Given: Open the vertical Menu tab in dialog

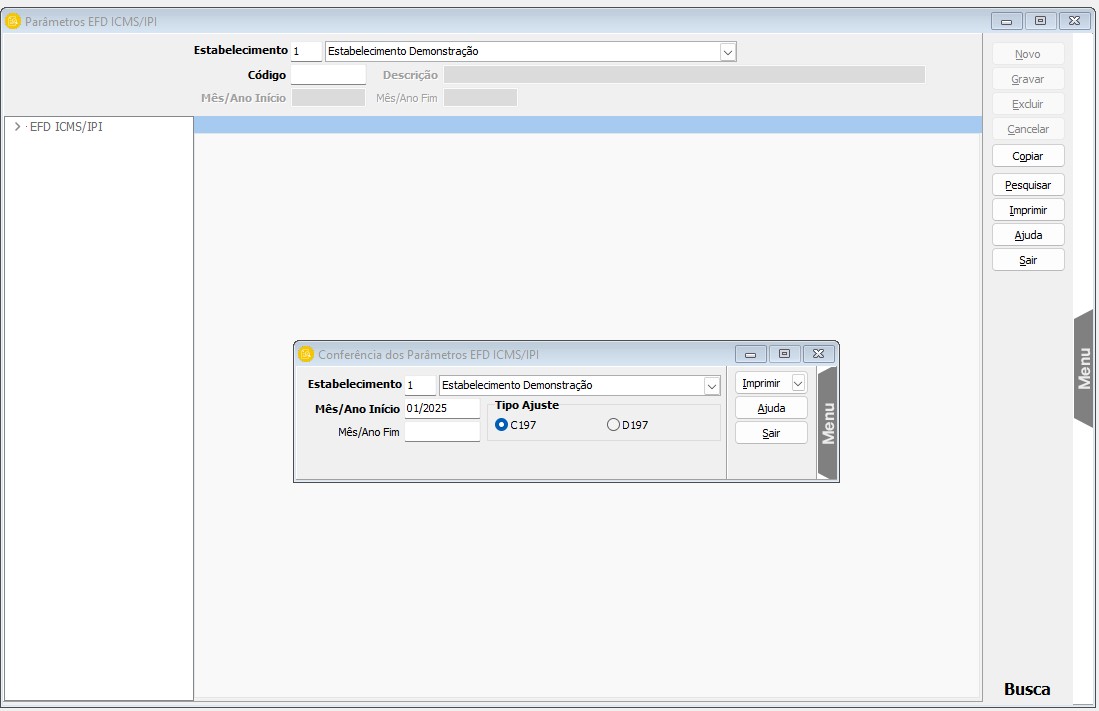Looking at the screenshot, I should pos(827,423).
